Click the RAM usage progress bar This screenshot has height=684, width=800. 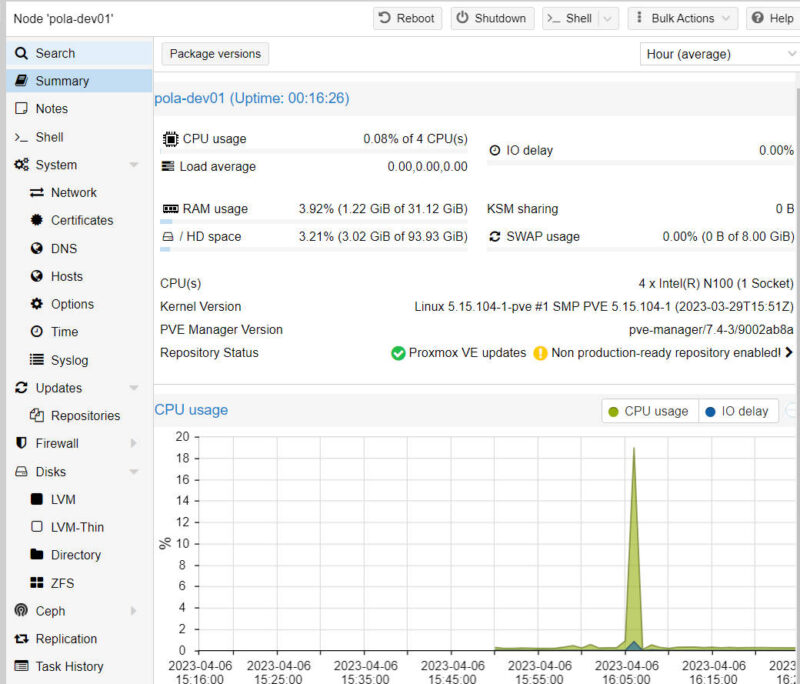pos(314,221)
